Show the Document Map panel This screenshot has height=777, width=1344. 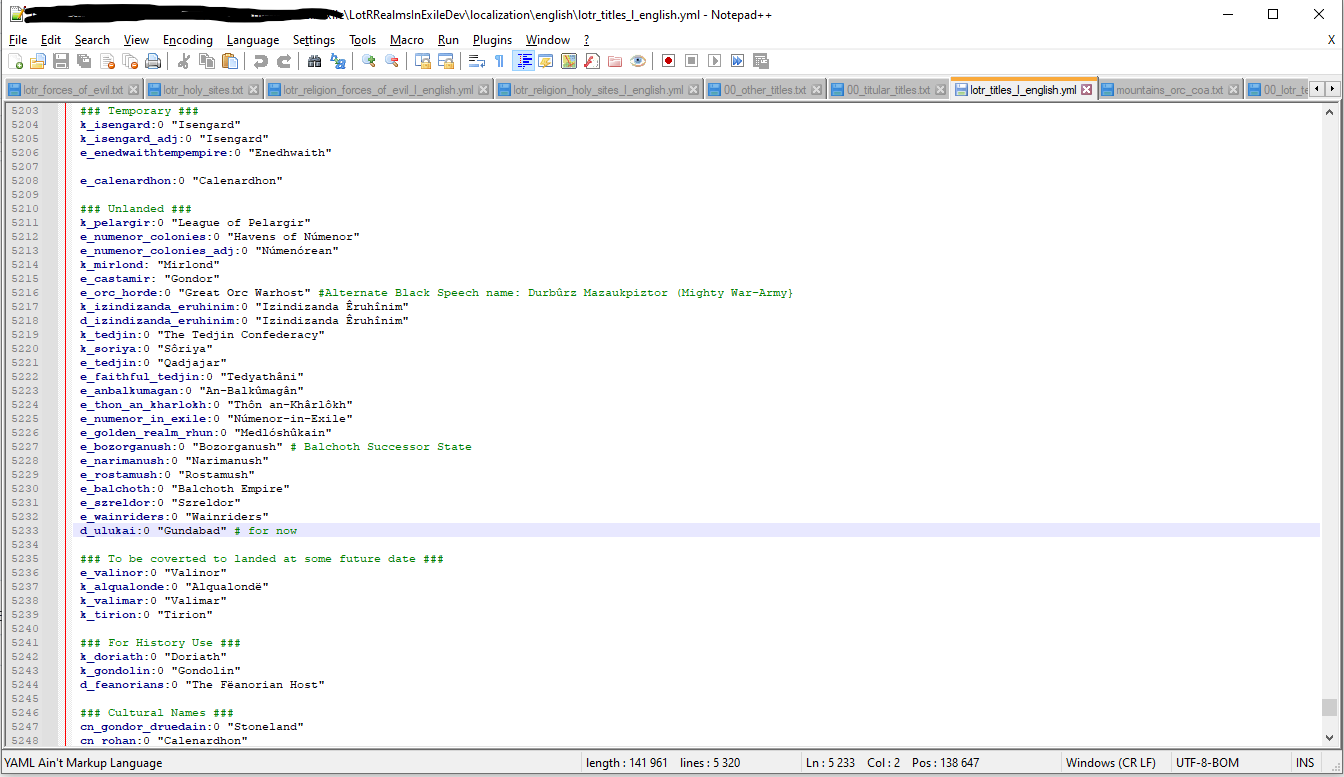click(569, 61)
